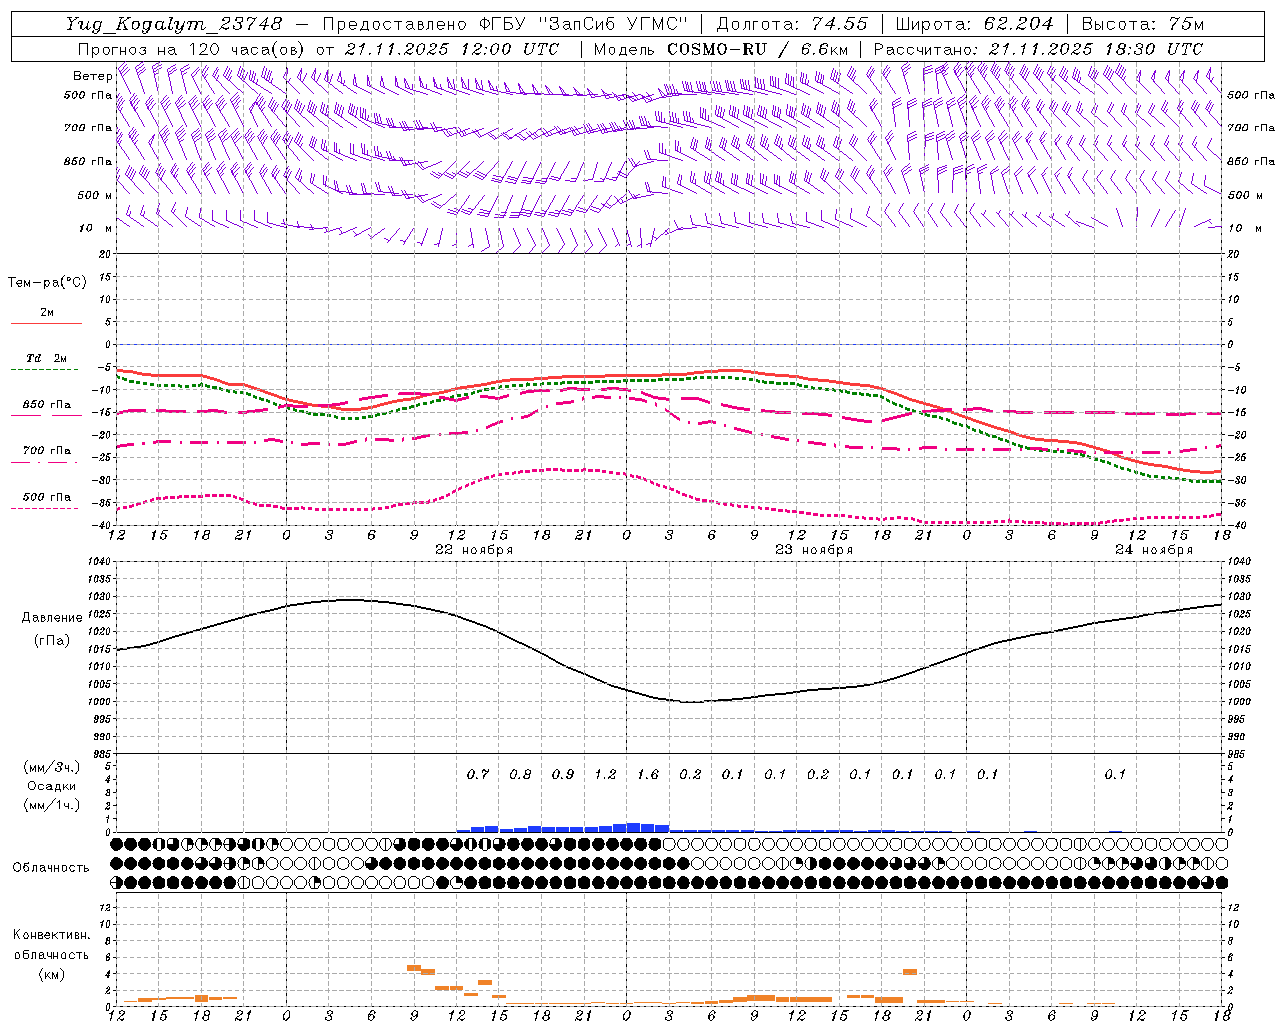Screen dimensions: 1280x1024
Task: Click the Высота: 75м elevation value
Action: [1143, 24]
